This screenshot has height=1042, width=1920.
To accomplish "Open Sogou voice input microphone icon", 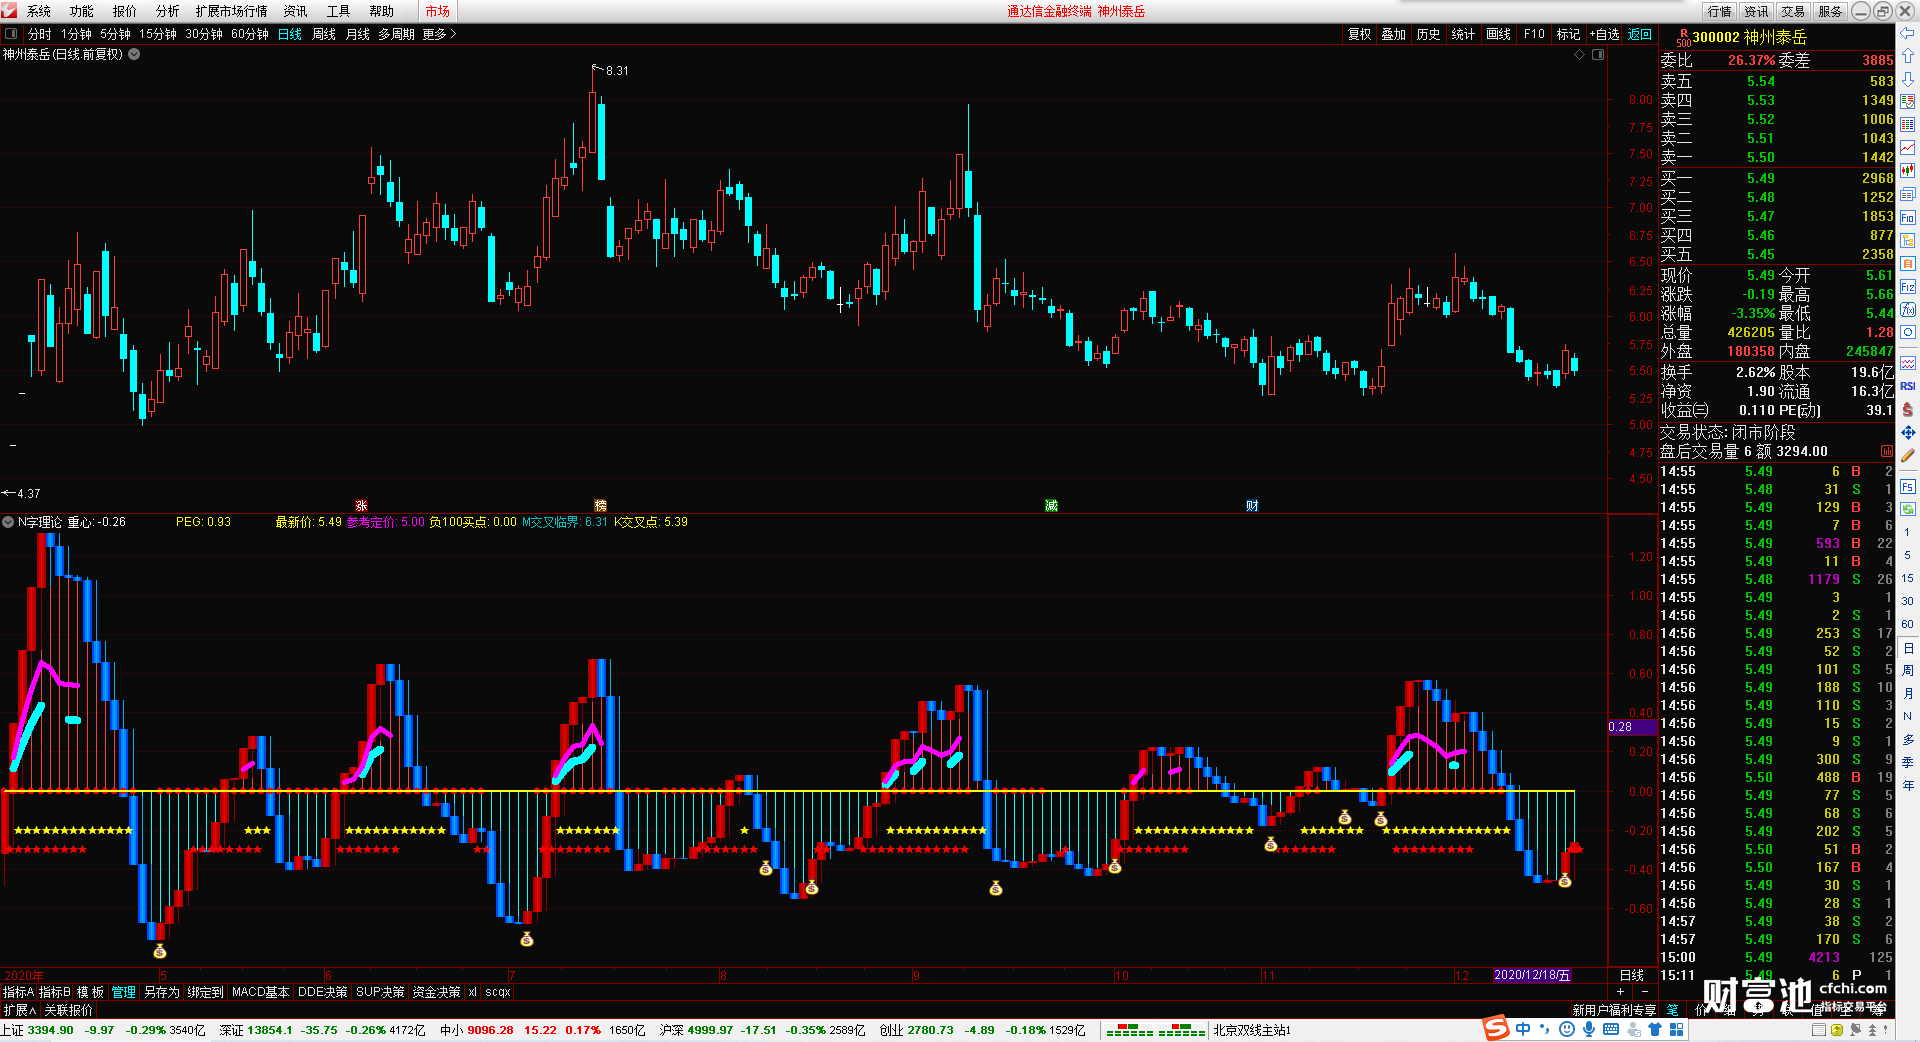I will pos(1588,1029).
